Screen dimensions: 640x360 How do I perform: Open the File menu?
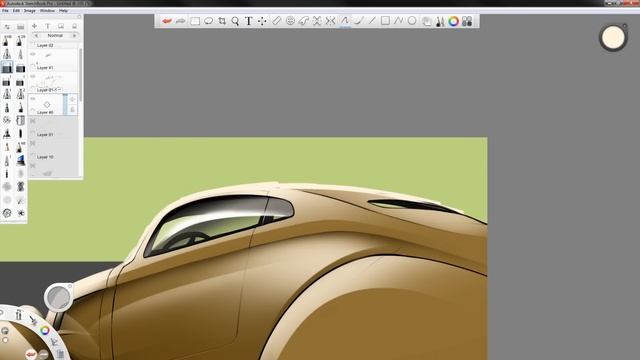(5, 11)
